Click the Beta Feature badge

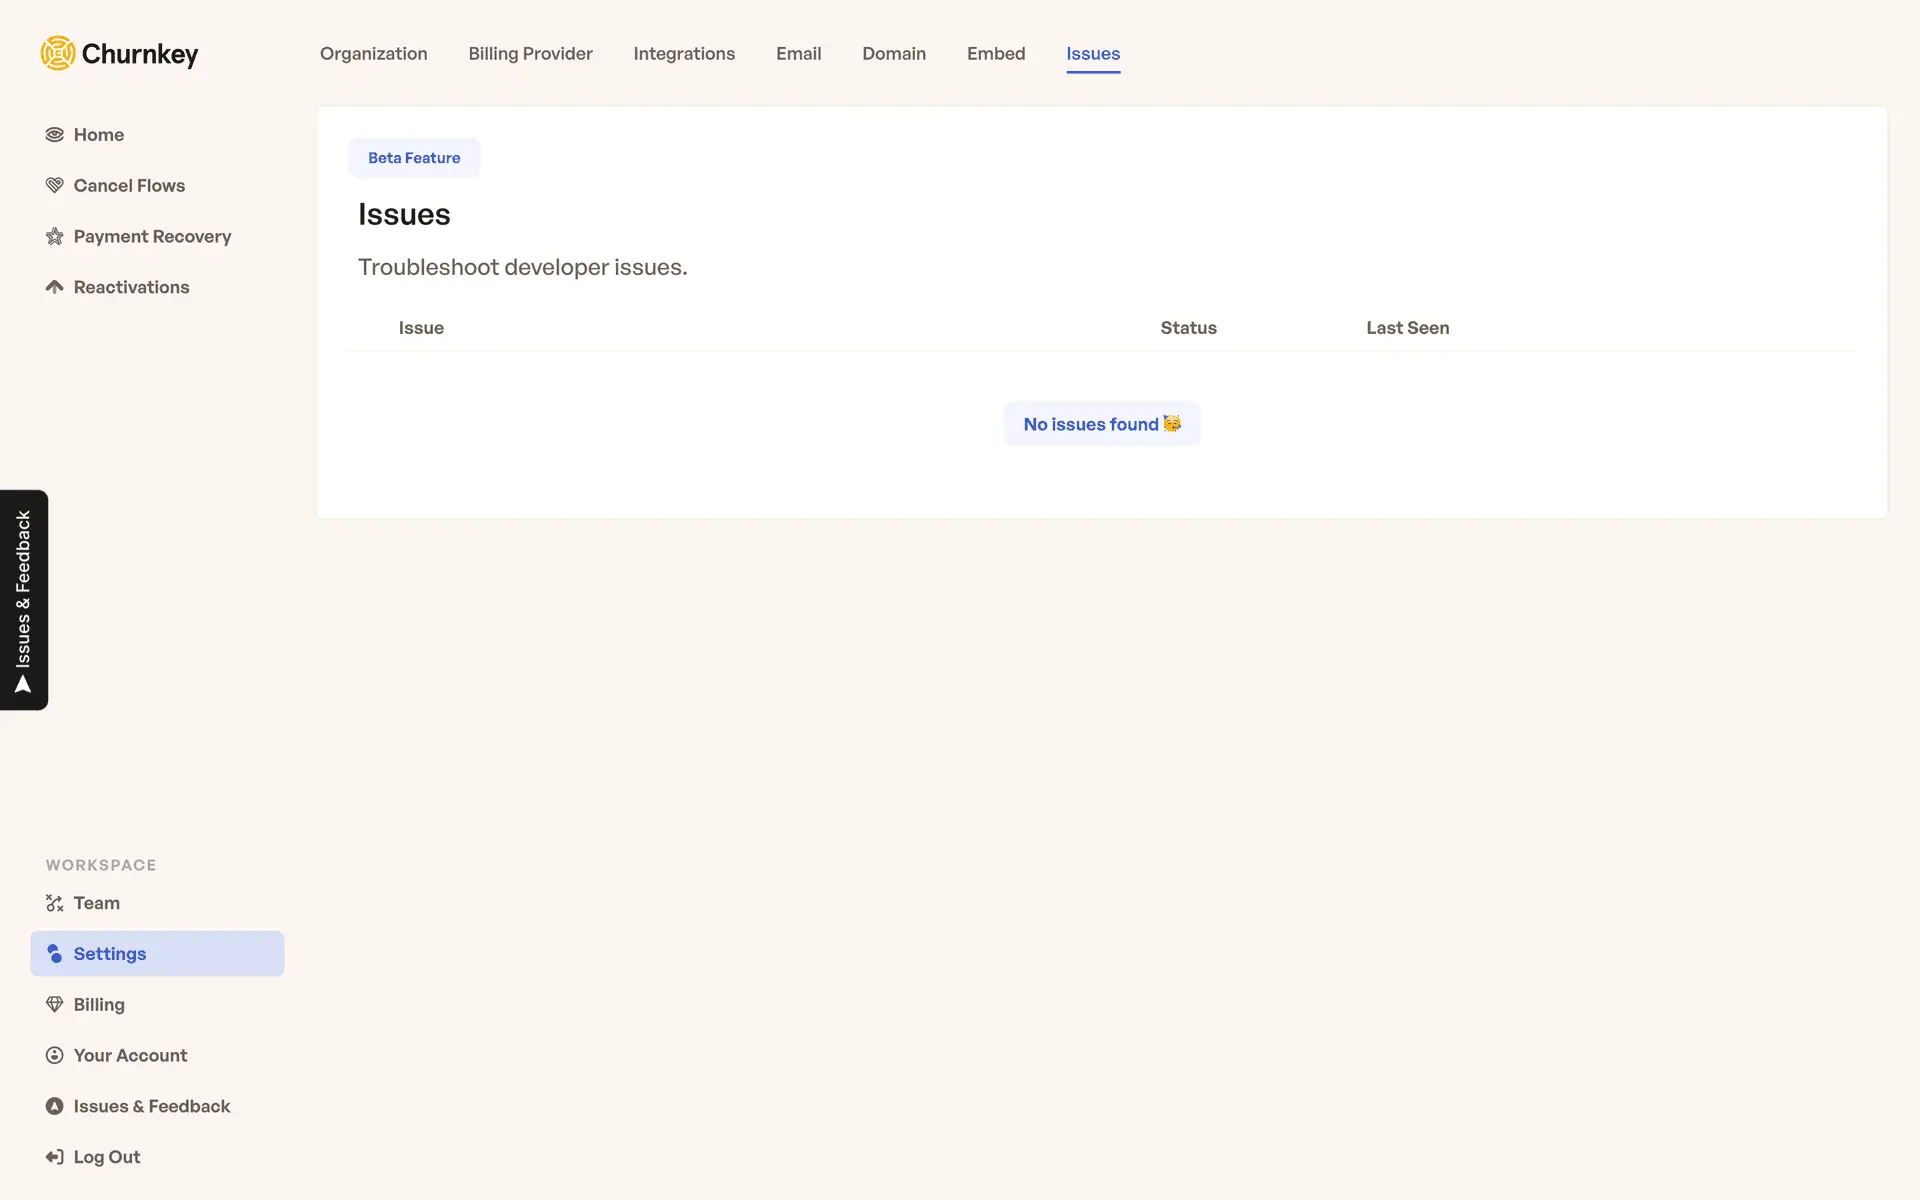pyautogui.click(x=414, y=158)
